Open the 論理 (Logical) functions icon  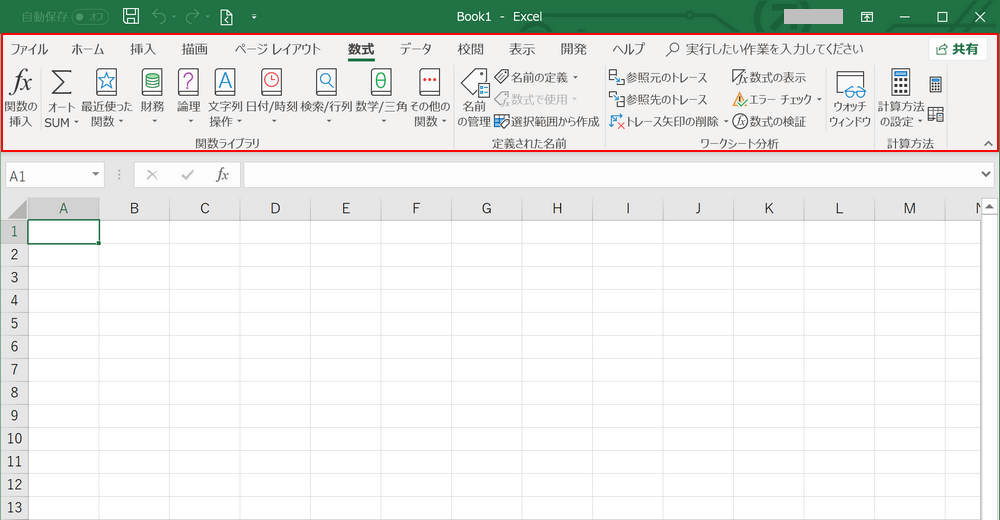189,82
